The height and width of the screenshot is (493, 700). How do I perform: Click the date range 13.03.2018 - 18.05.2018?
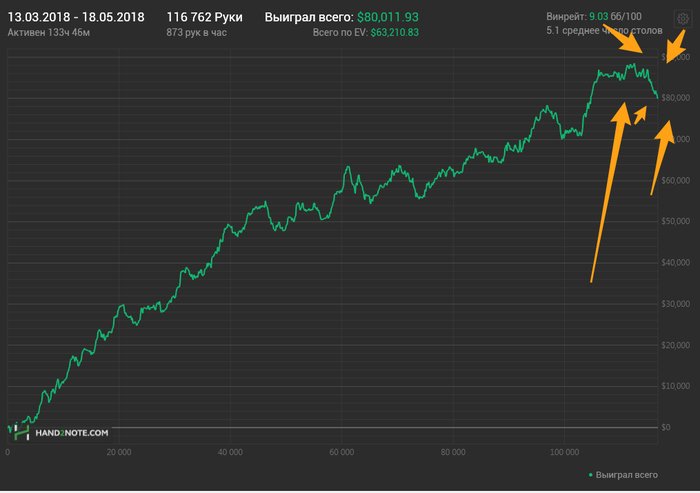[x=76, y=17]
